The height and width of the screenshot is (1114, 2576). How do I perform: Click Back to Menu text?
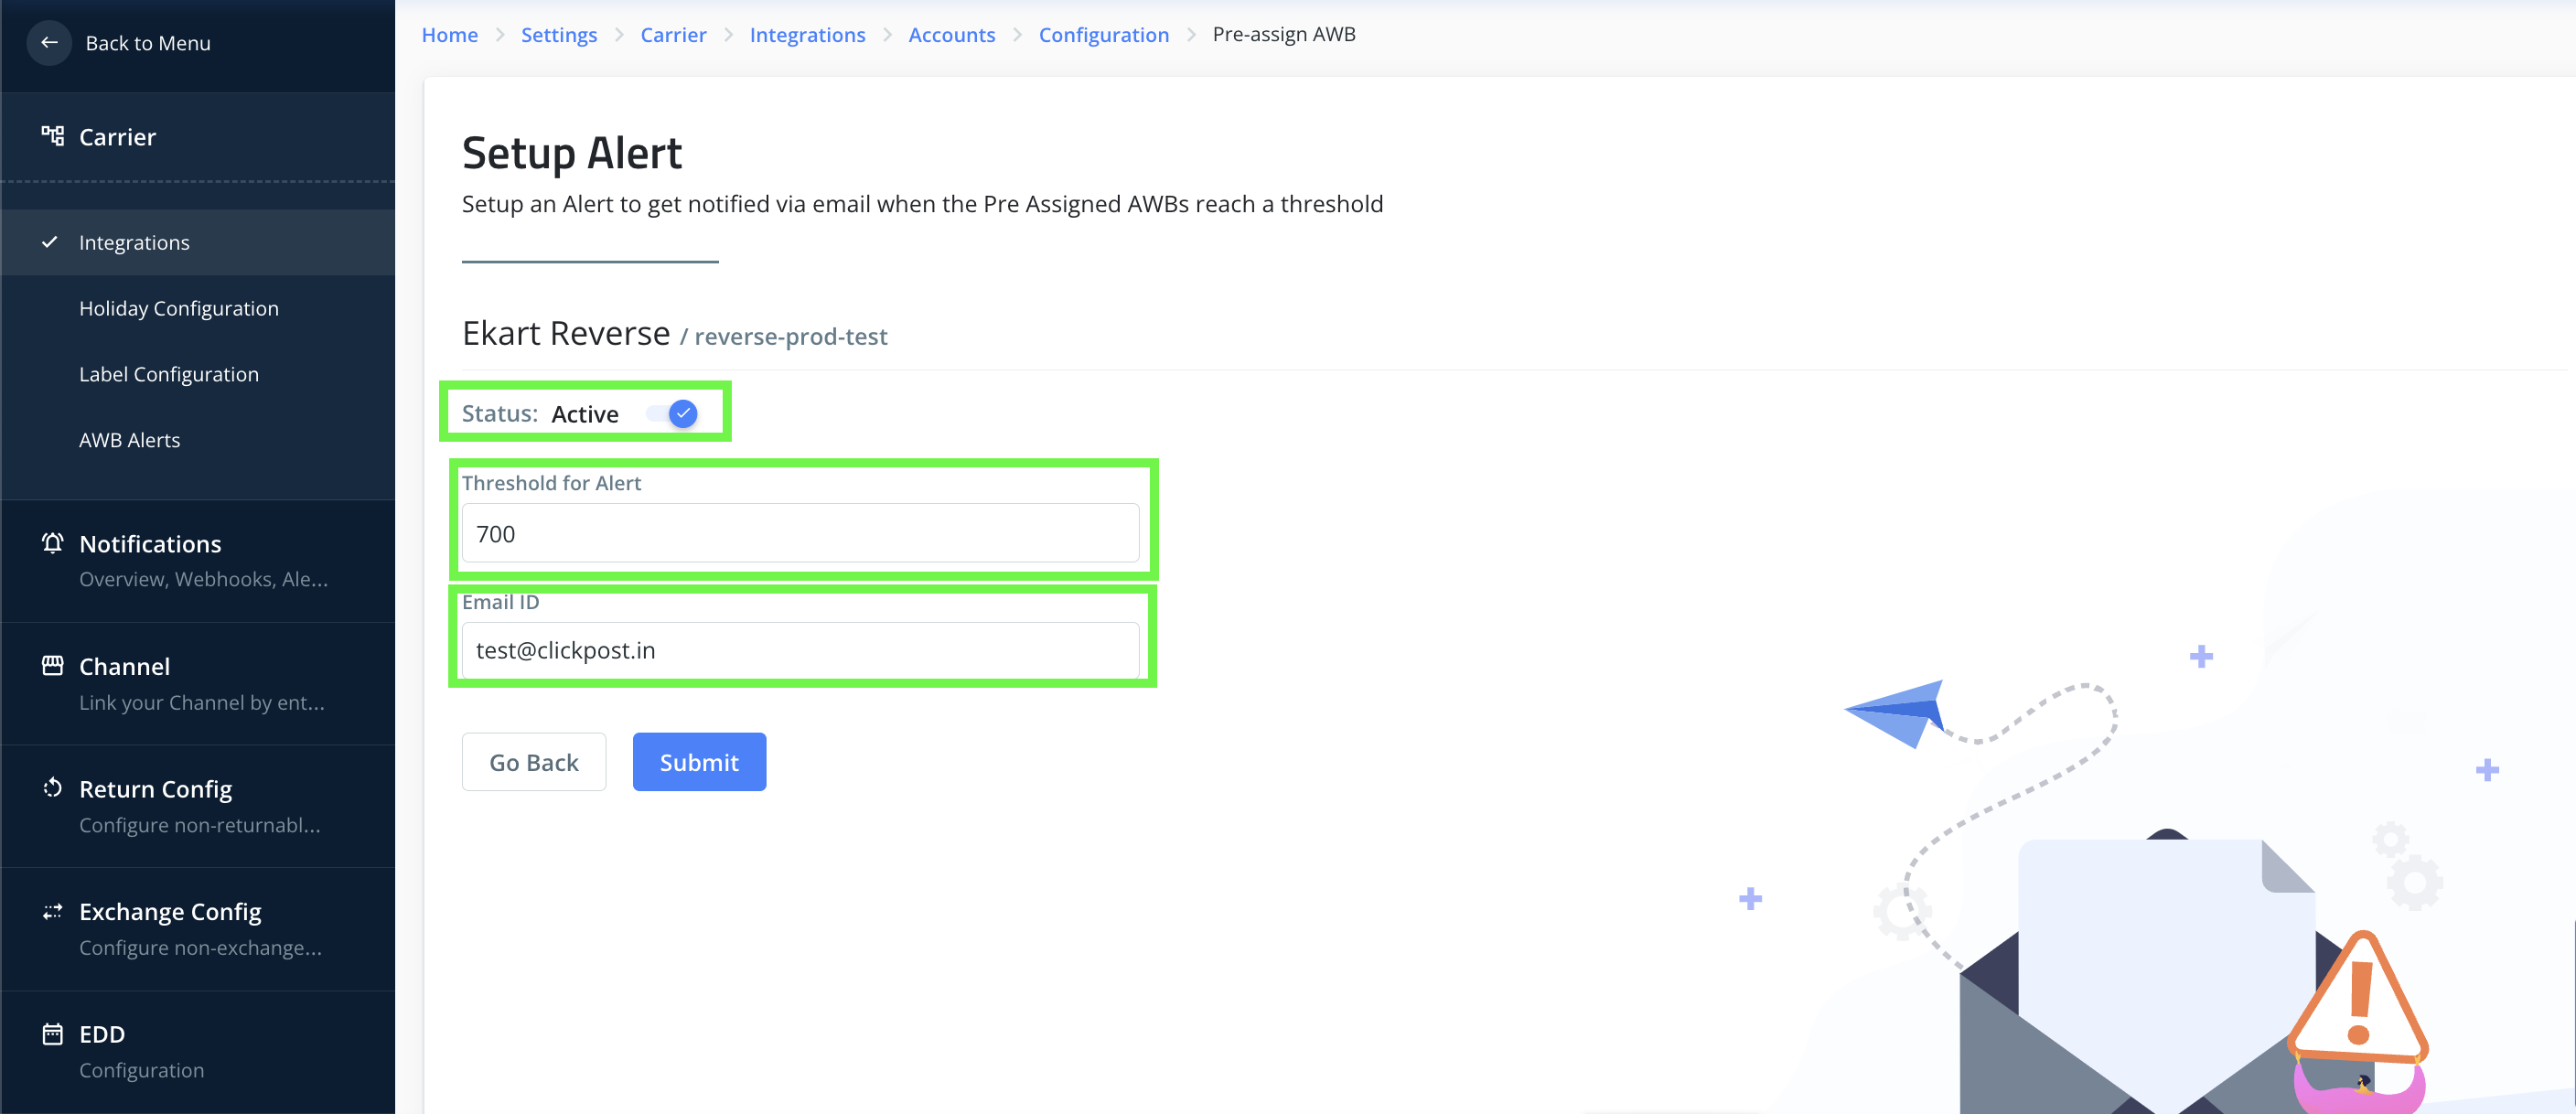(148, 43)
